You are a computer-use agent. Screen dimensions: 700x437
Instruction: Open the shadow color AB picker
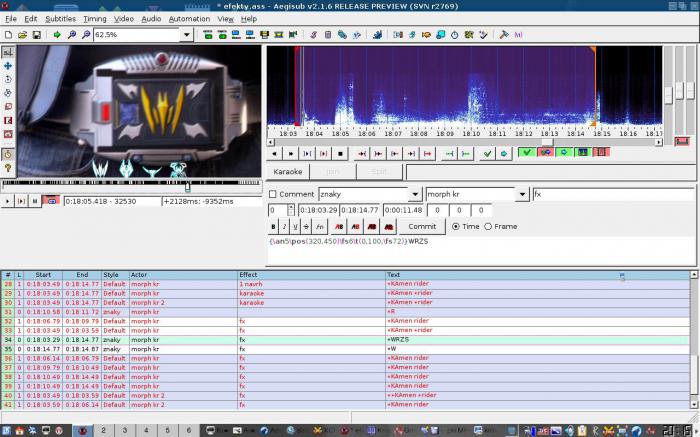(388, 227)
